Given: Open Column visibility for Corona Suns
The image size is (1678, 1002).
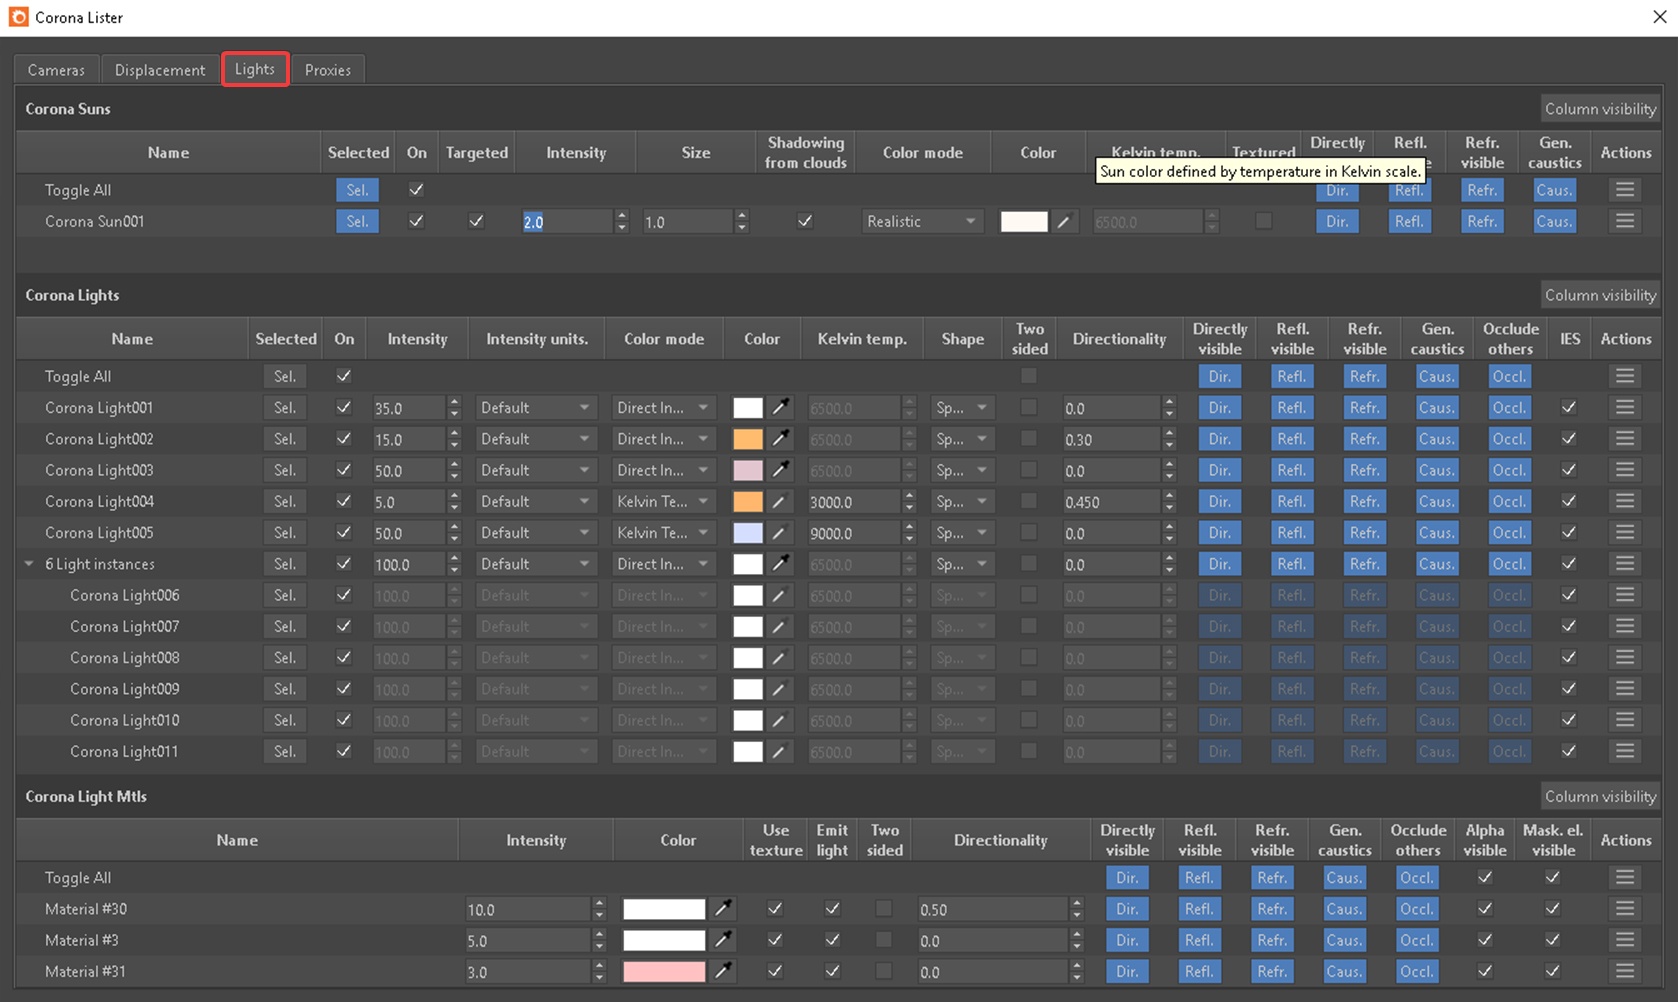Looking at the screenshot, I should pos(1600,109).
